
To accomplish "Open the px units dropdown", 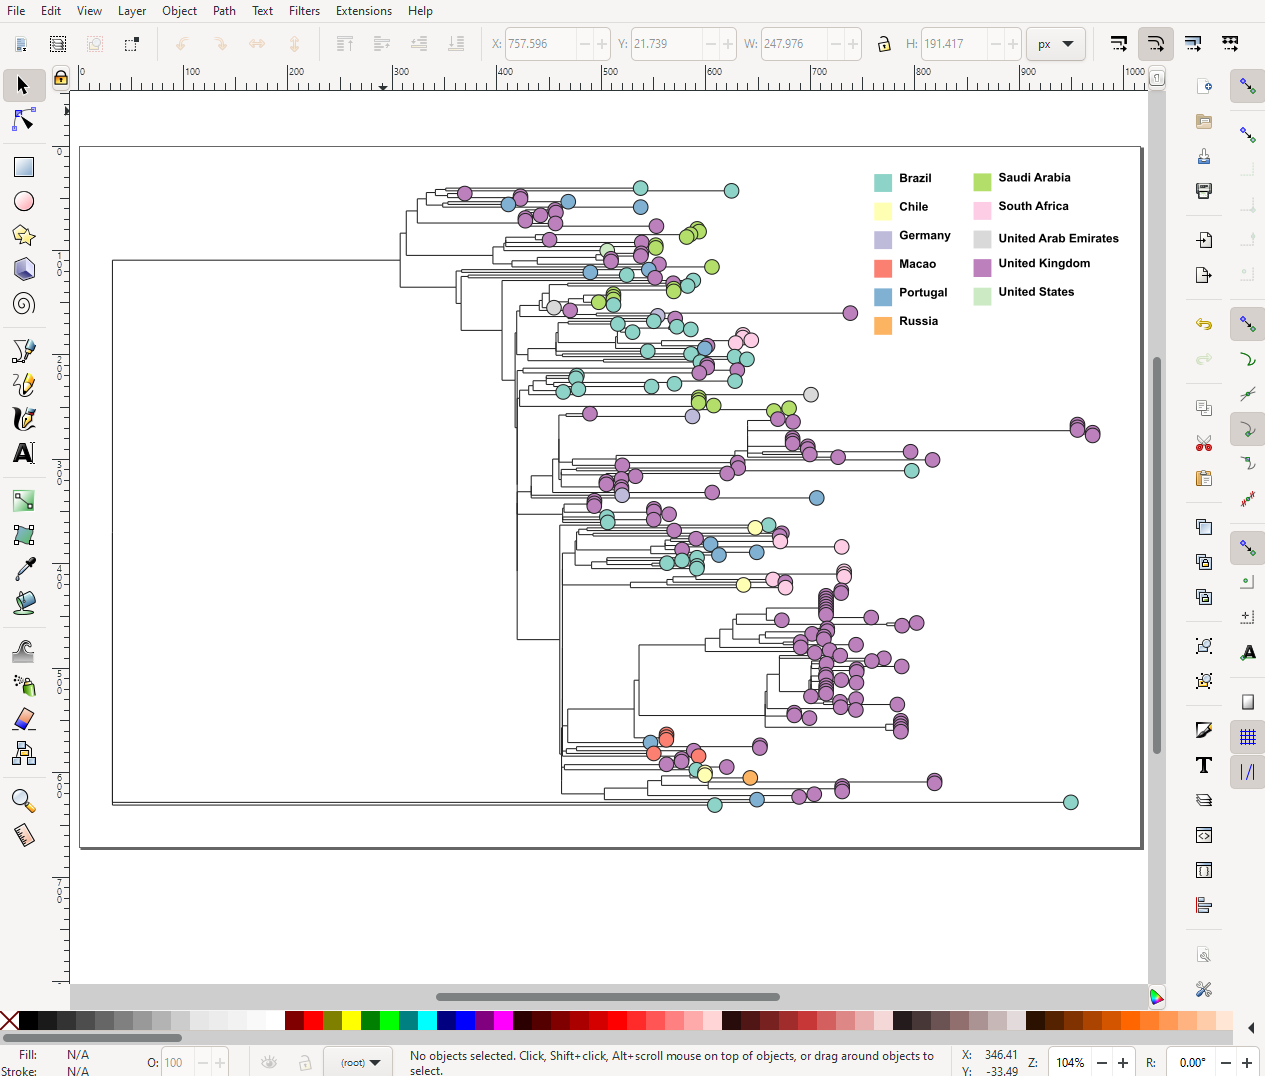I will click(x=1056, y=44).
